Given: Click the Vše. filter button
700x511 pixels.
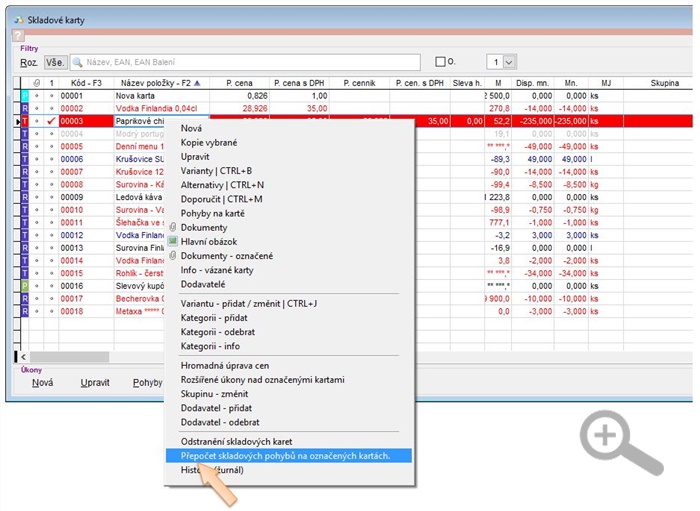Looking at the screenshot, I should point(55,62).
